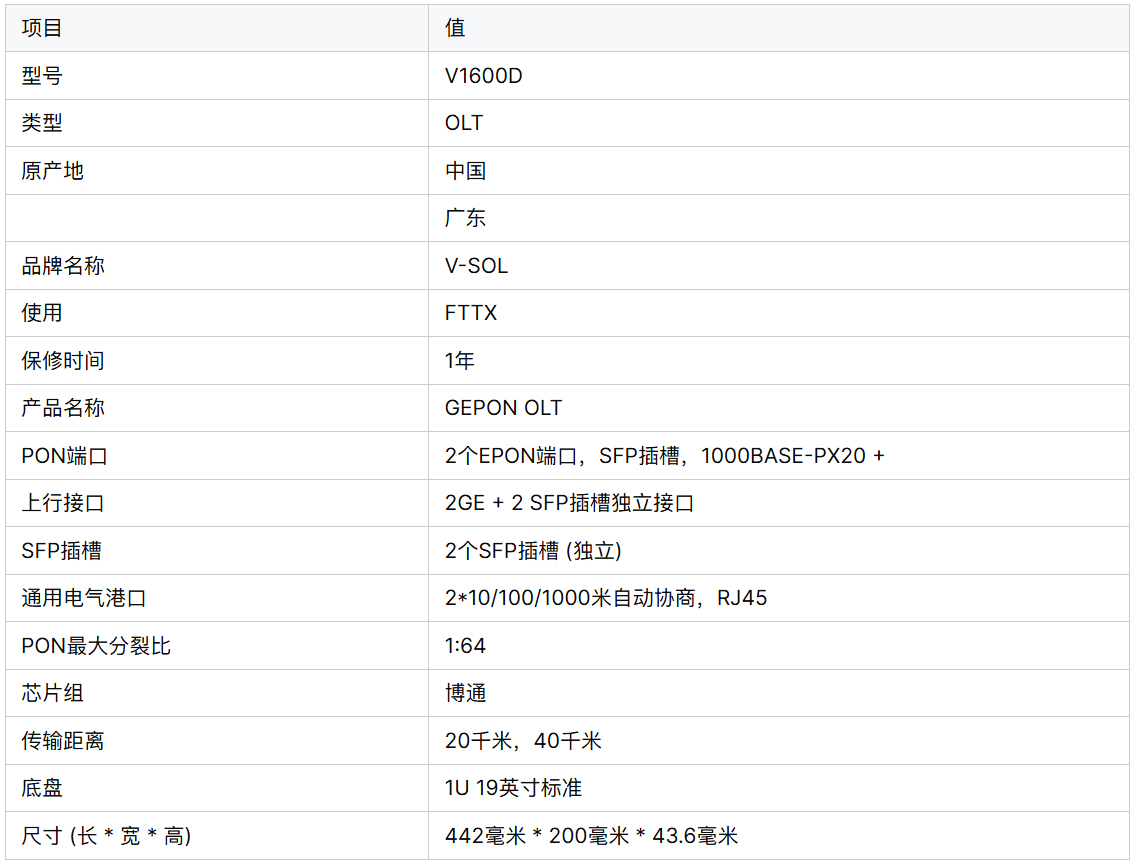Select the 博通 chipset value
This screenshot has height=864, width=1133.
465,693
